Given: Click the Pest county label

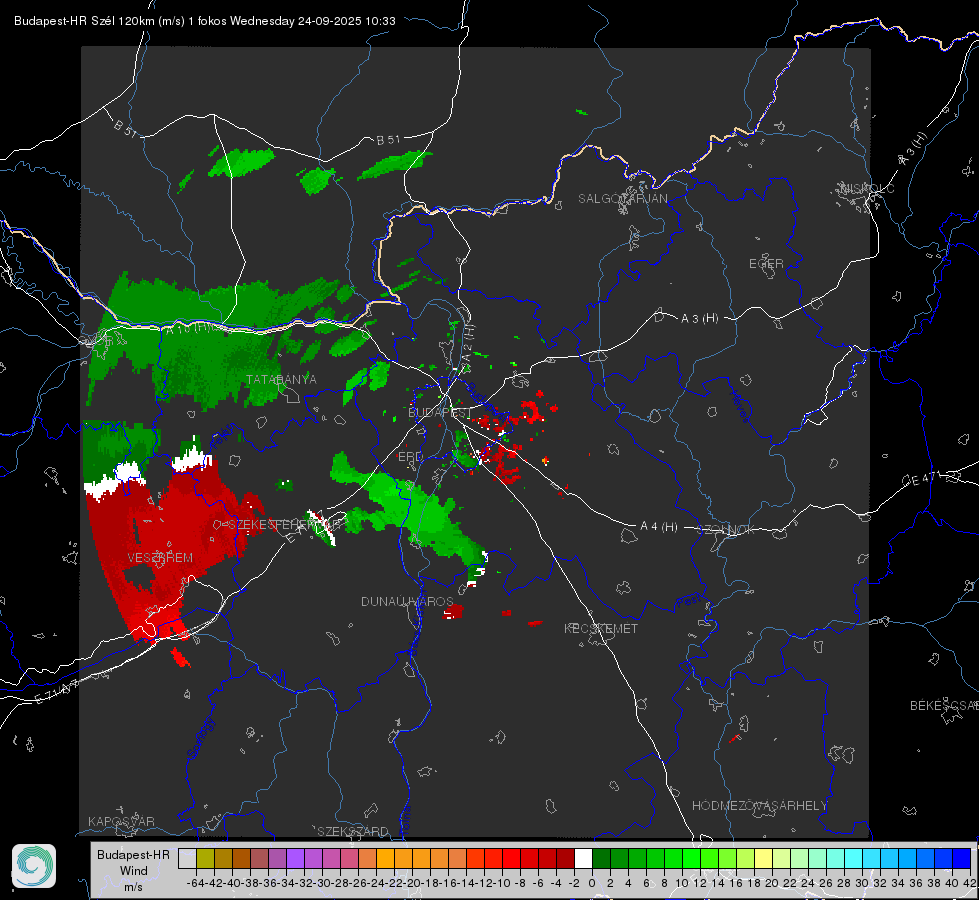Looking at the screenshot, I should 689,601.
